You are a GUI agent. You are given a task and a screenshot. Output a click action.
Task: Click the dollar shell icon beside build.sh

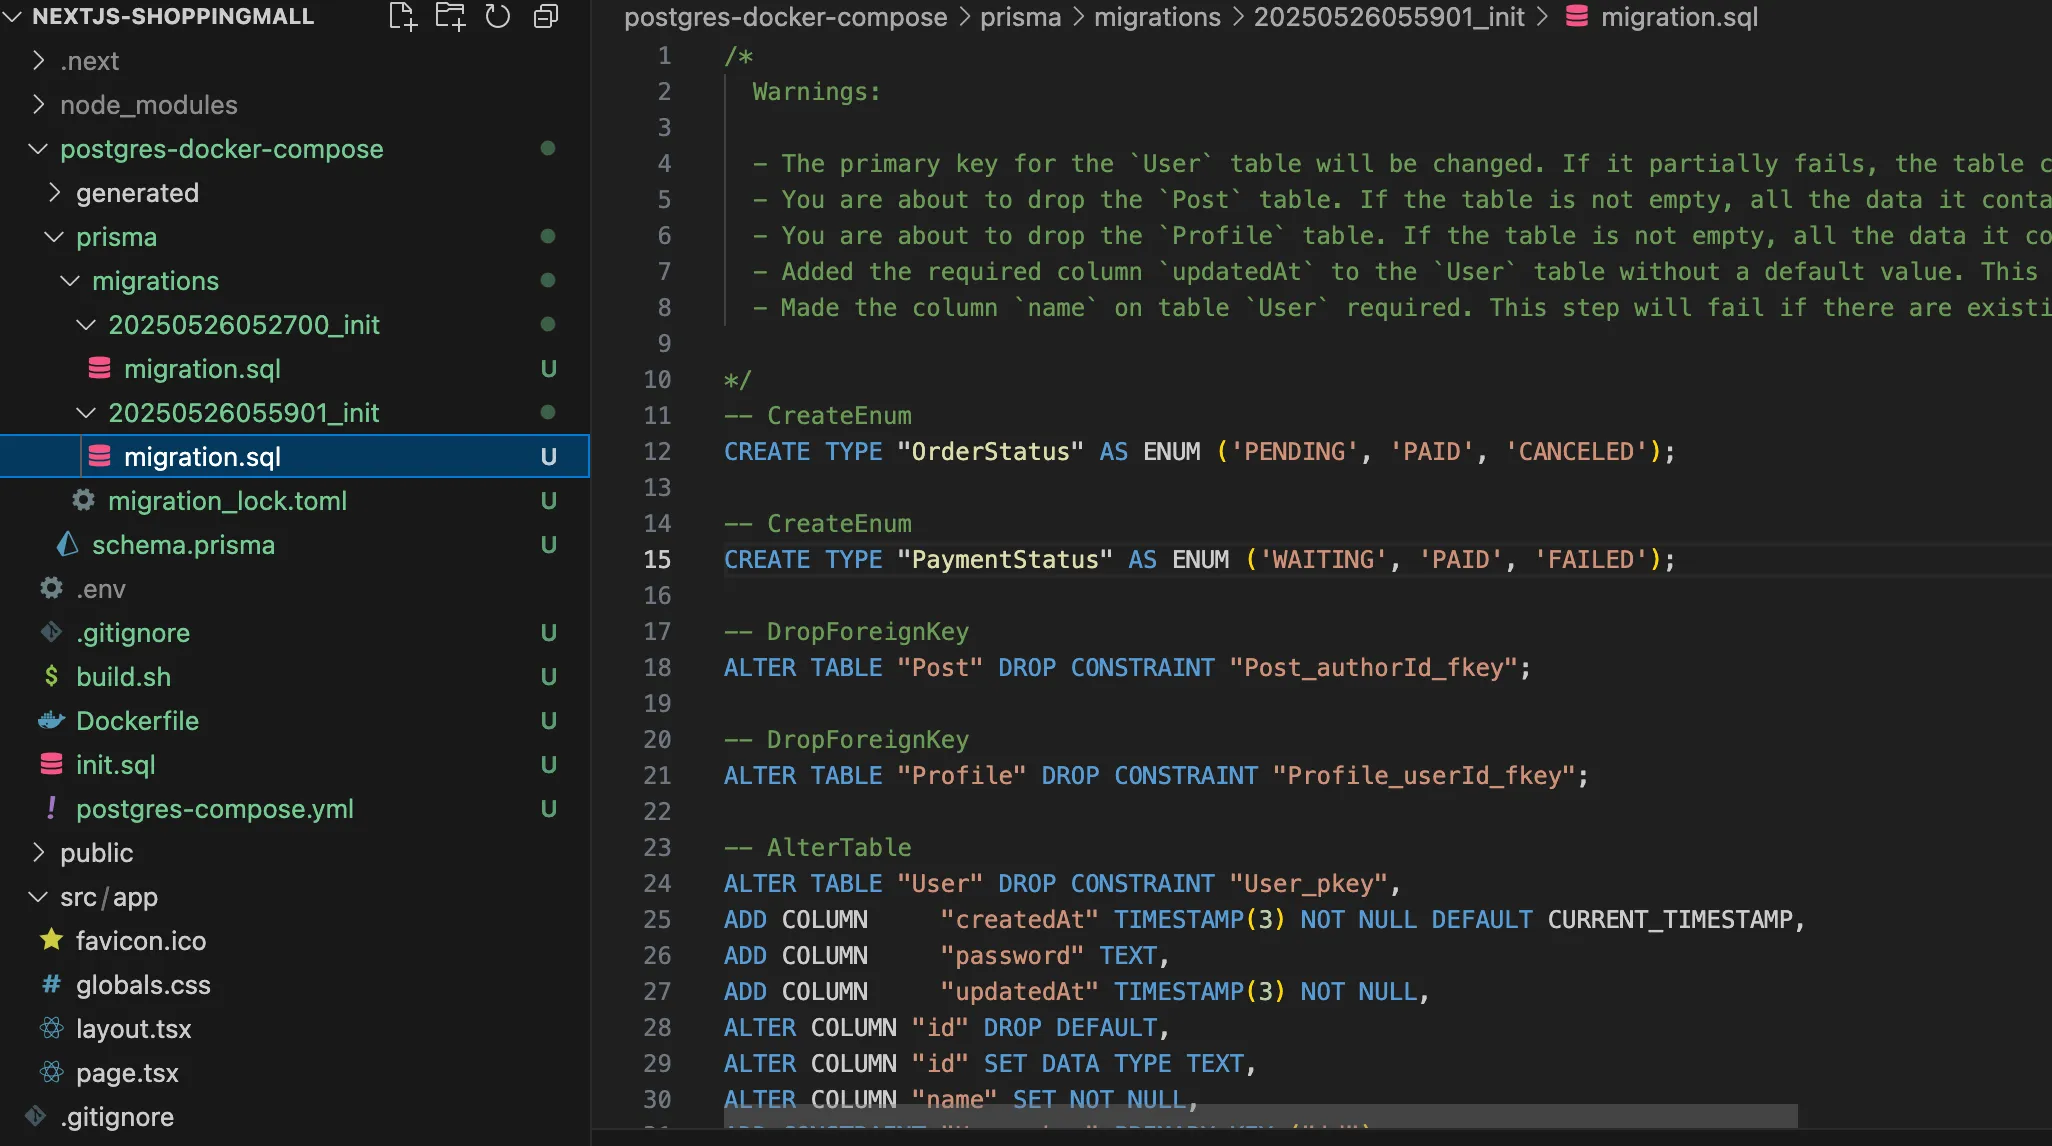(52, 676)
